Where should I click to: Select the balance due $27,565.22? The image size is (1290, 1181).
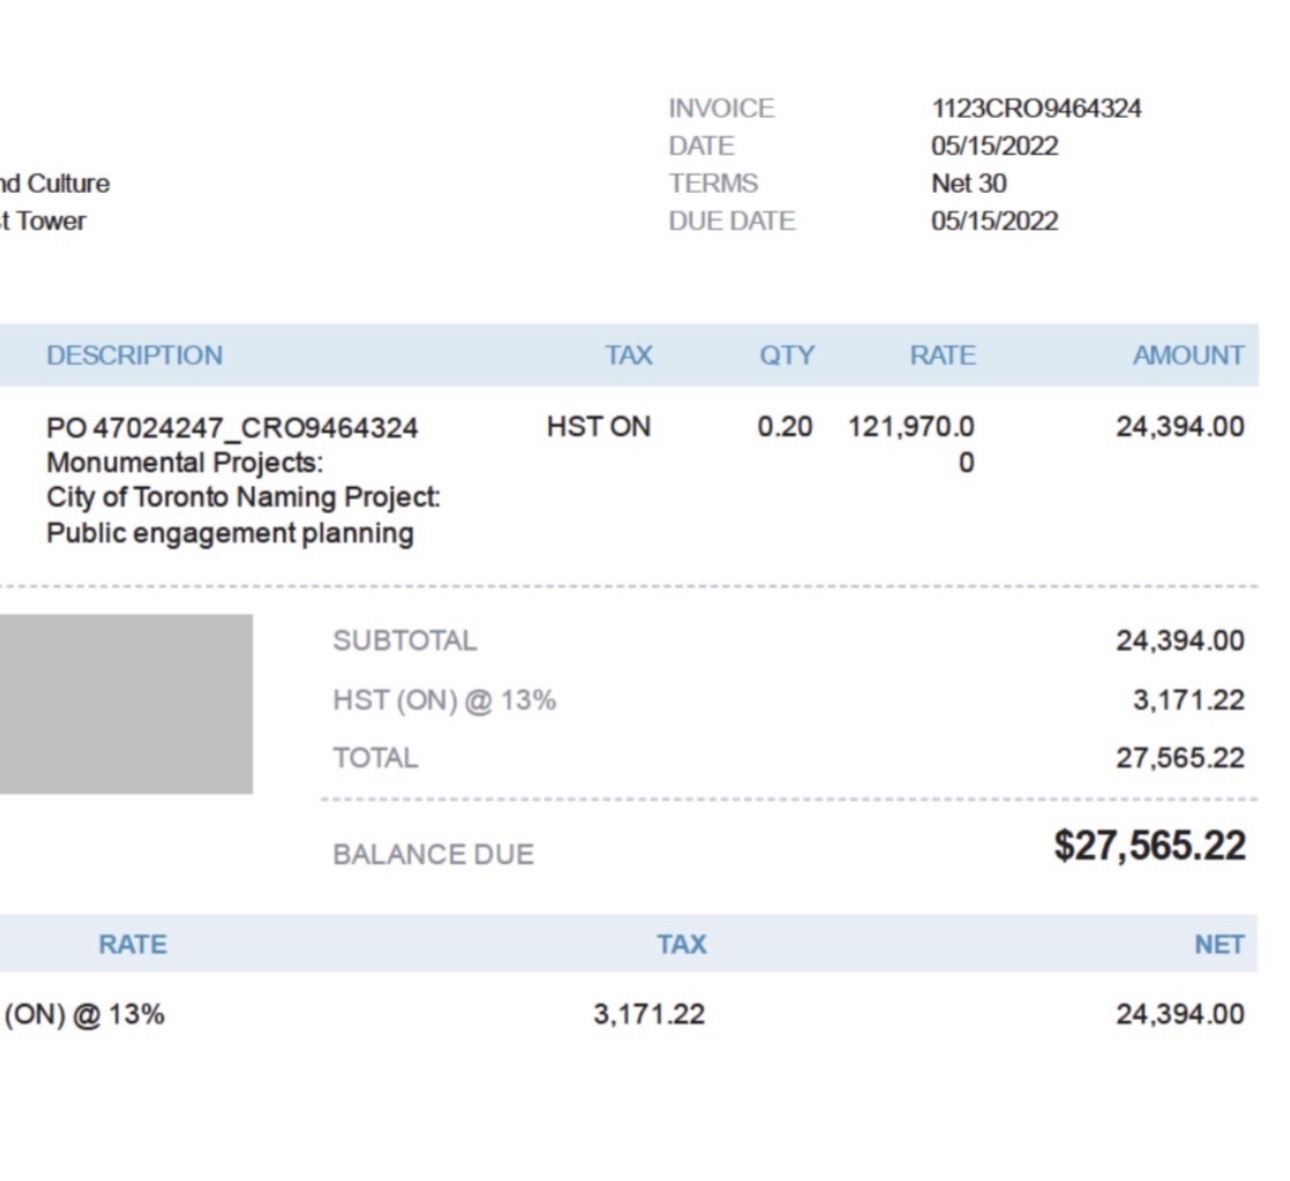click(1150, 846)
